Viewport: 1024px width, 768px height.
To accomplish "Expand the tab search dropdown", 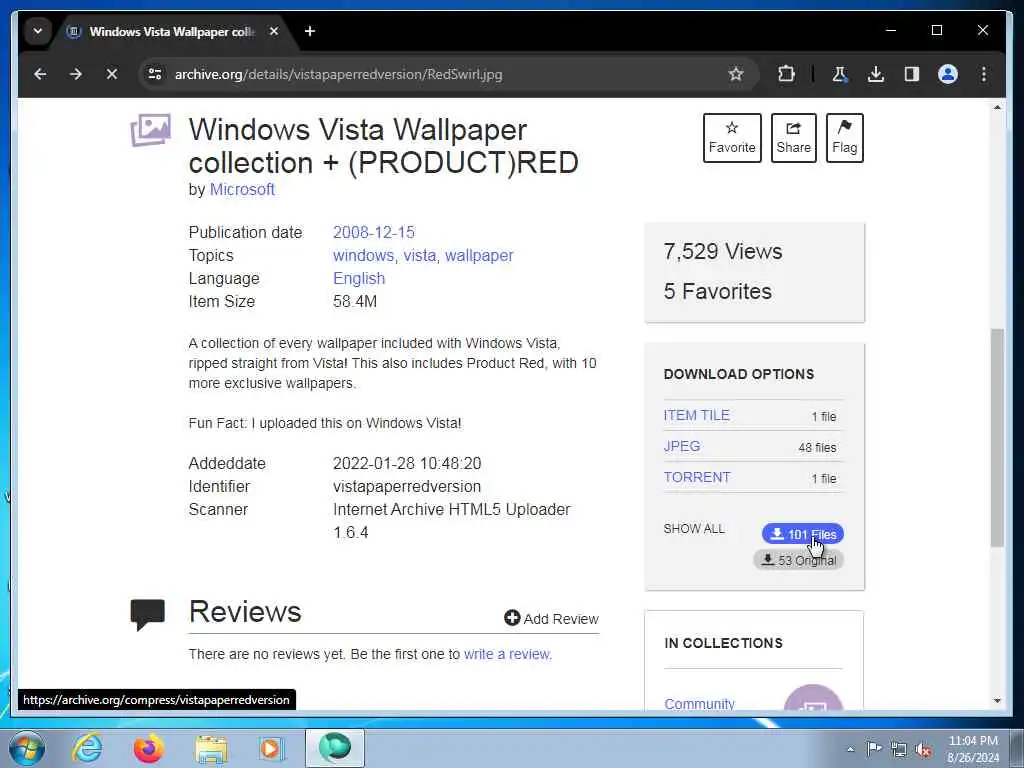I will 38,31.
